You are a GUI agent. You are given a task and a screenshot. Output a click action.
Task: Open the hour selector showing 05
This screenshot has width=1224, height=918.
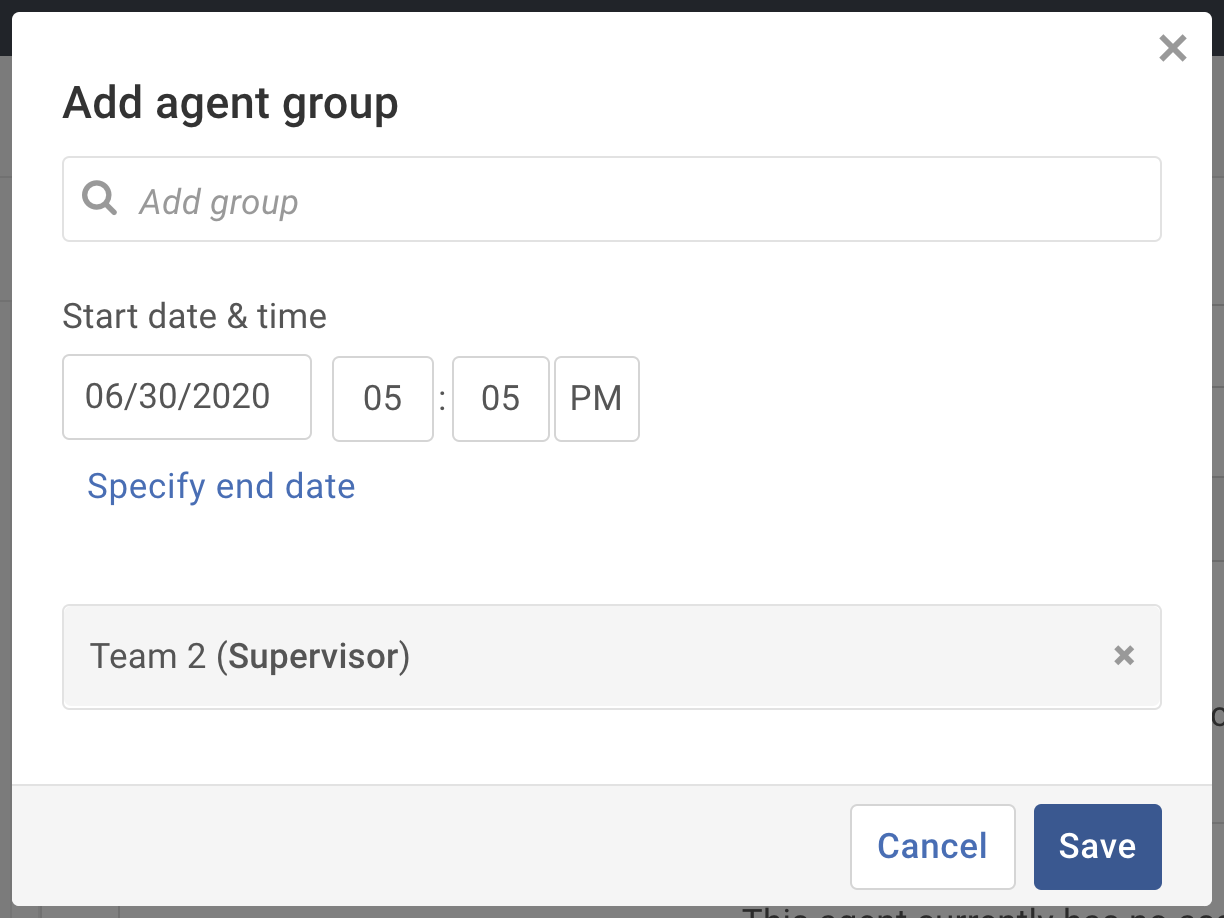(x=383, y=398)
